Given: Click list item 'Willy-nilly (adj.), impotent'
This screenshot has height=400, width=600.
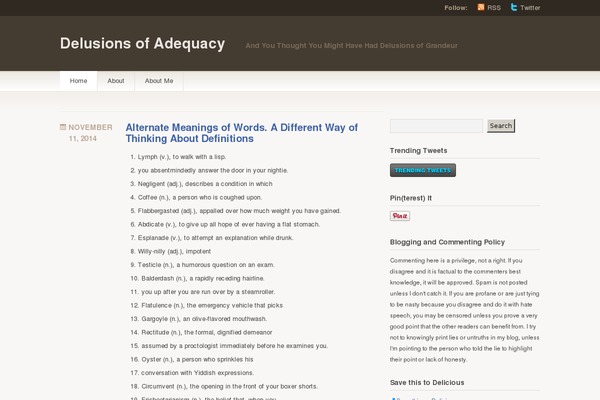Looking at the screenshot, I should [174, 251].
